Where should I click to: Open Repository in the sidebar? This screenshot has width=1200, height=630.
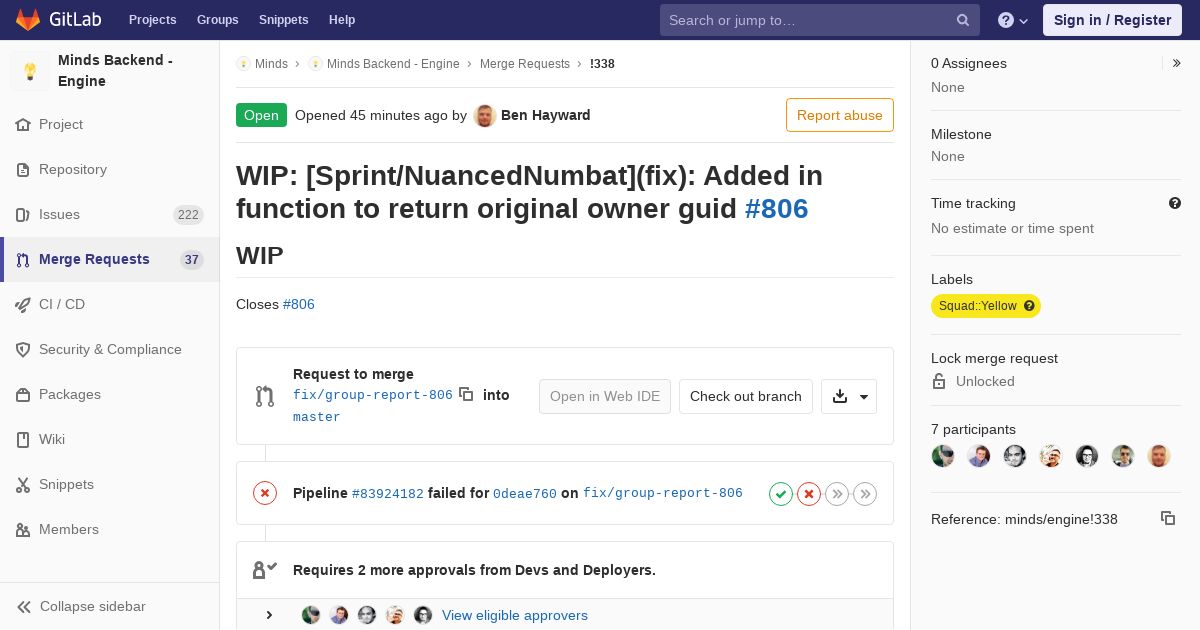point(110,169)
